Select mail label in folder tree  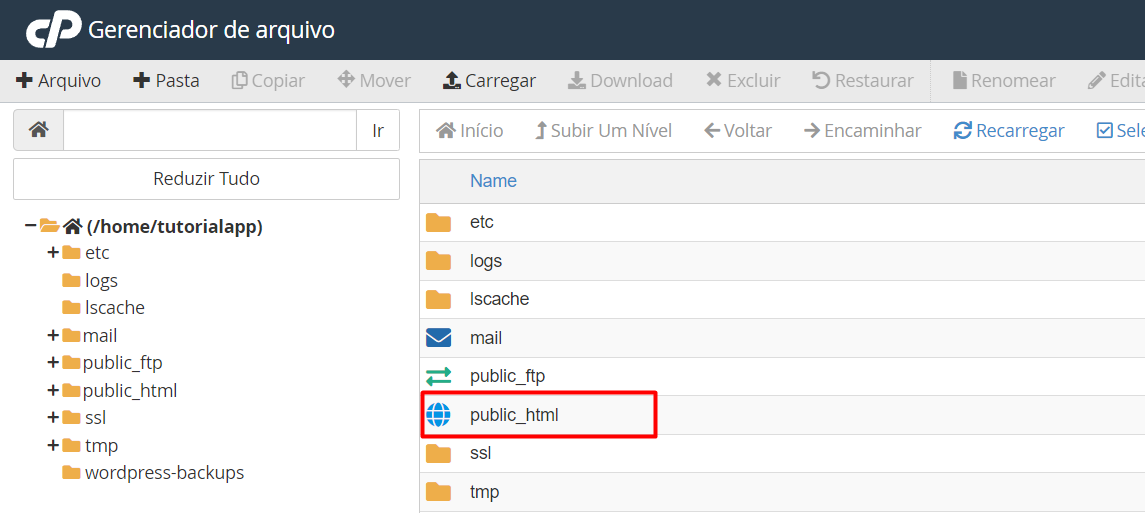(100, 336)
